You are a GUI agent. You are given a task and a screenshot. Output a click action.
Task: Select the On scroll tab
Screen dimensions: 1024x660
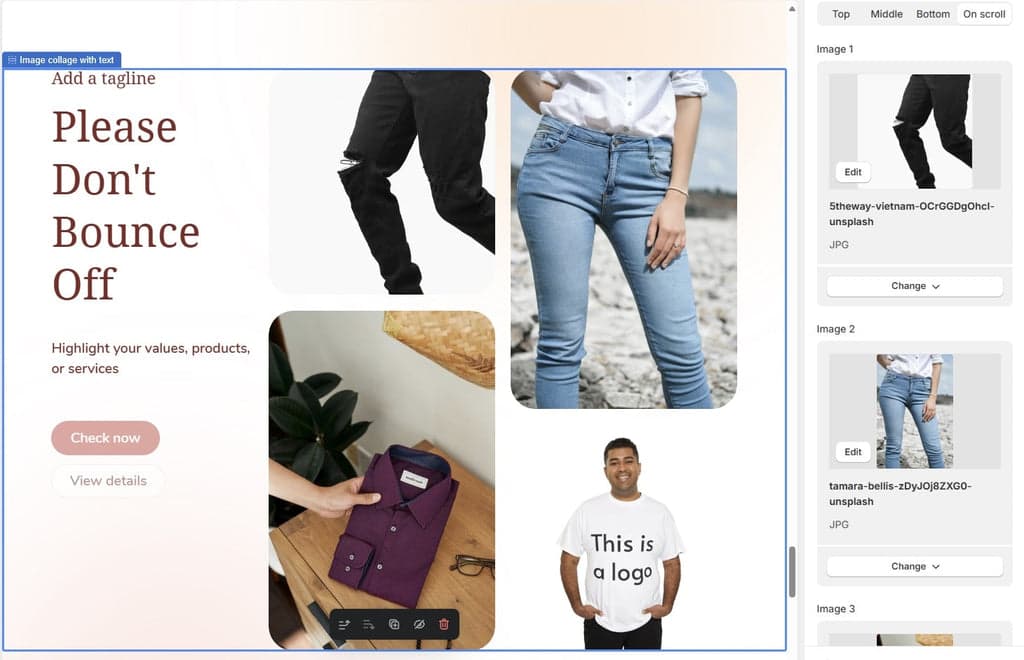coord(984,14)
